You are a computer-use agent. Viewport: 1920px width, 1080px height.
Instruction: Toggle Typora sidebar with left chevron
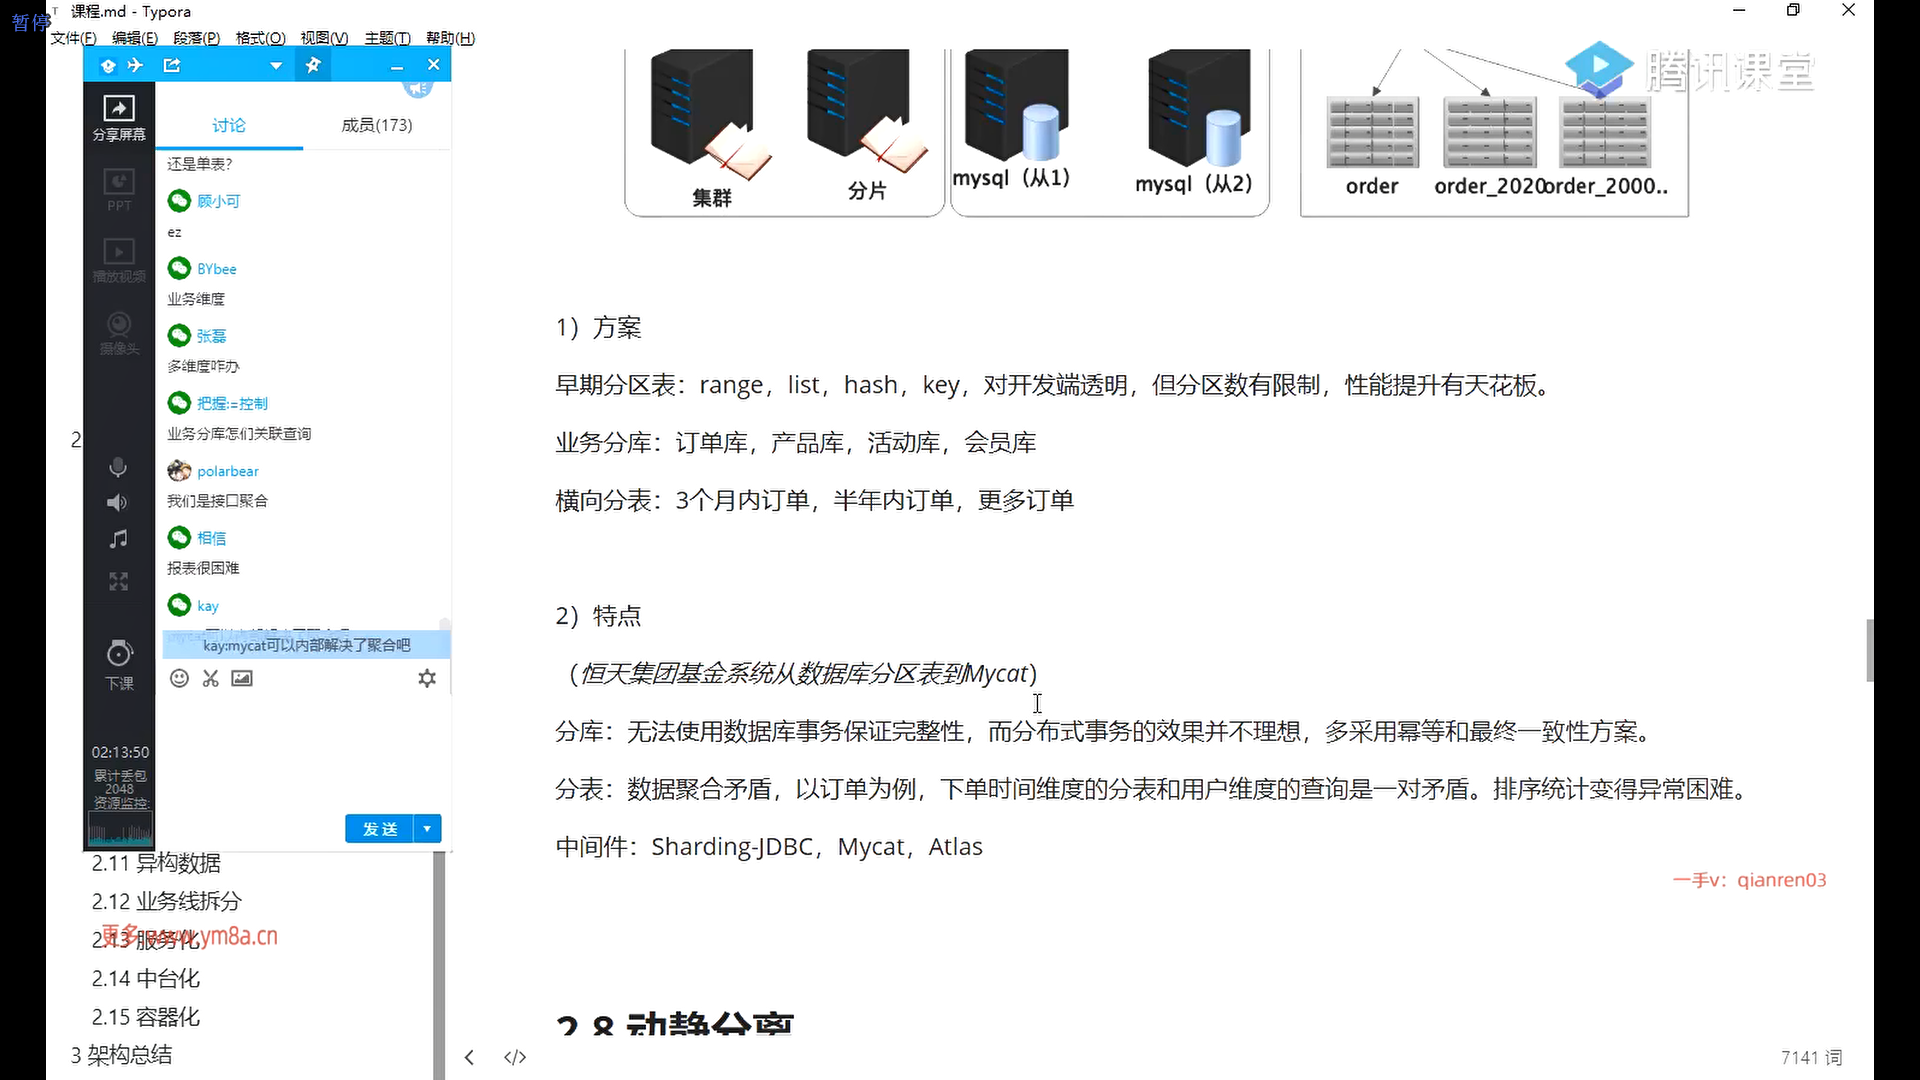pos(469,1057)
